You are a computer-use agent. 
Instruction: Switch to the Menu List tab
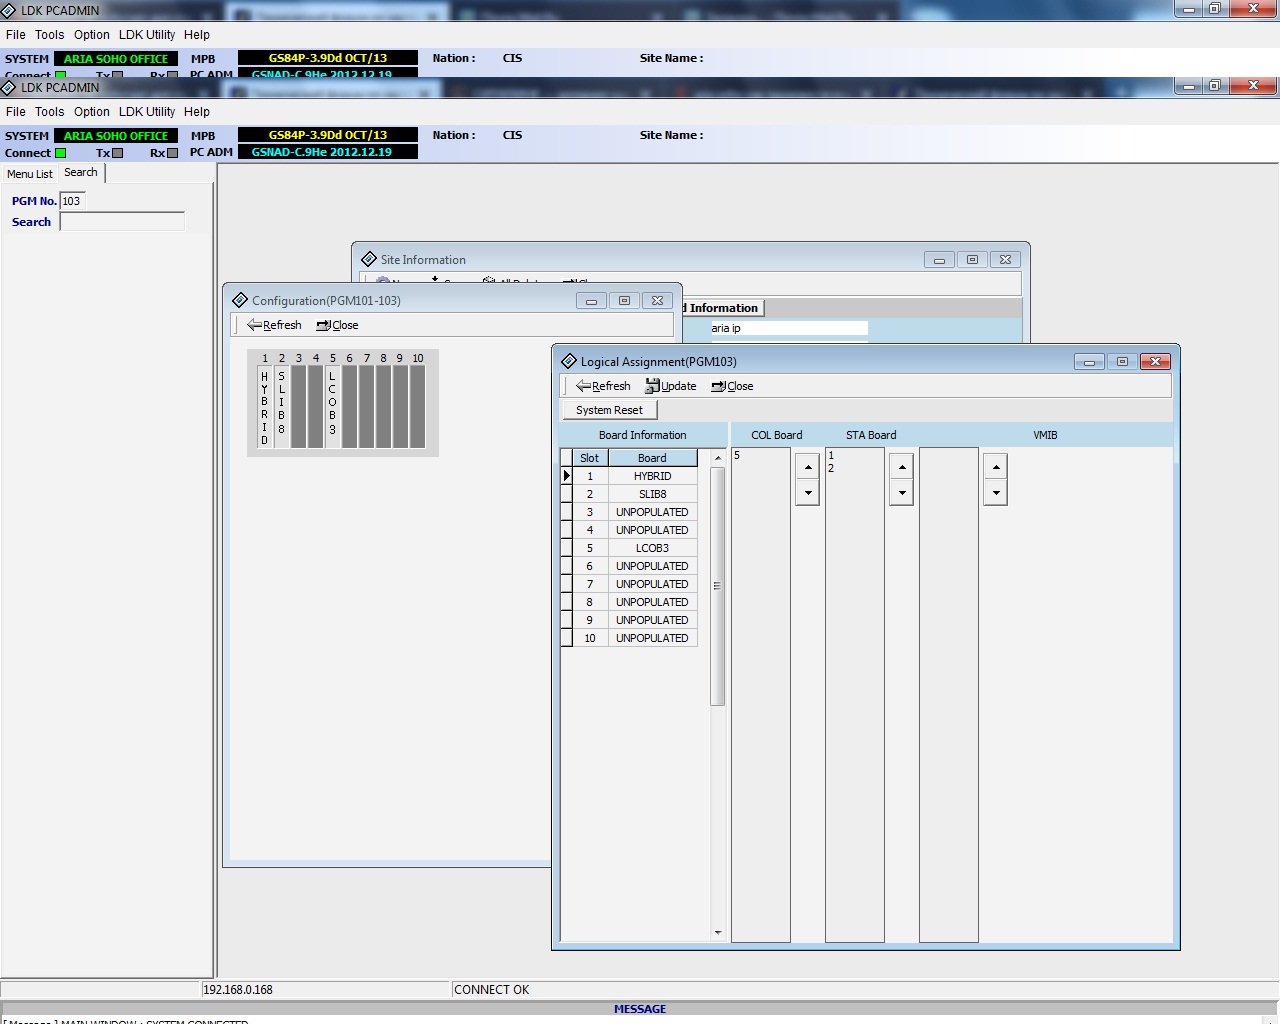[29, 174]
